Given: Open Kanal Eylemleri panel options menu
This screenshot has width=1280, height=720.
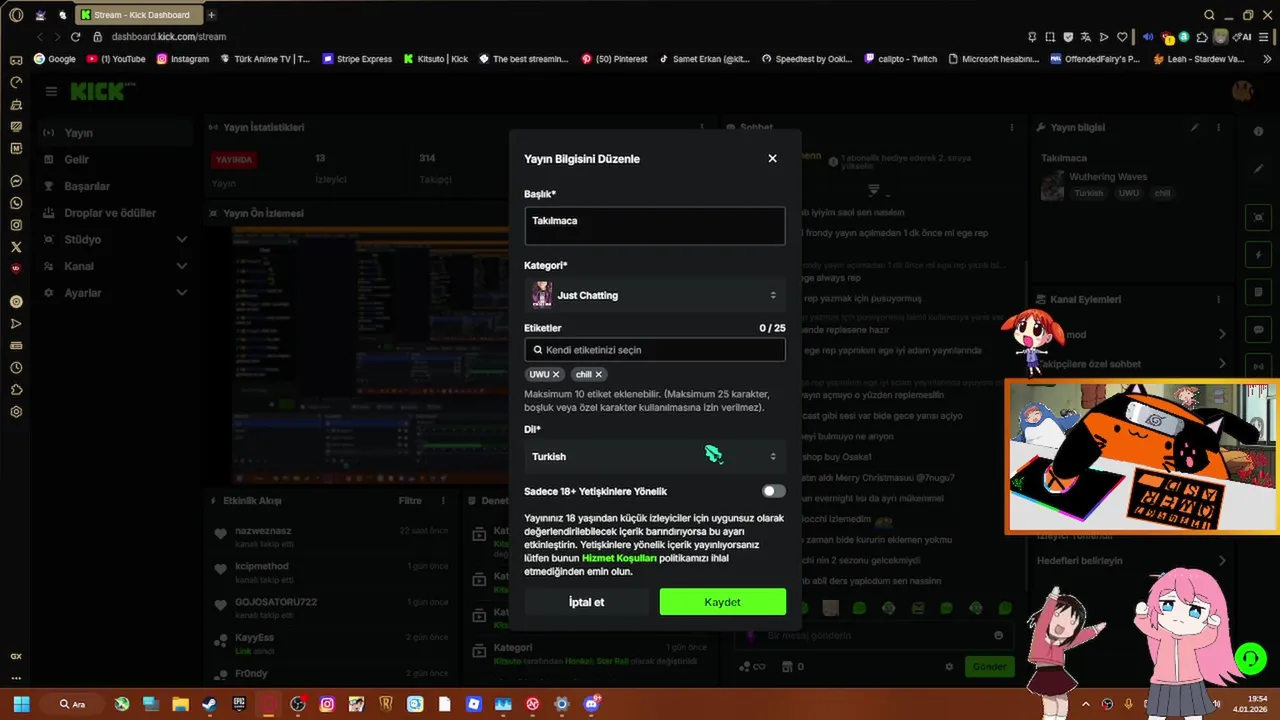Looking at the screenshot, I should 1218,300.
